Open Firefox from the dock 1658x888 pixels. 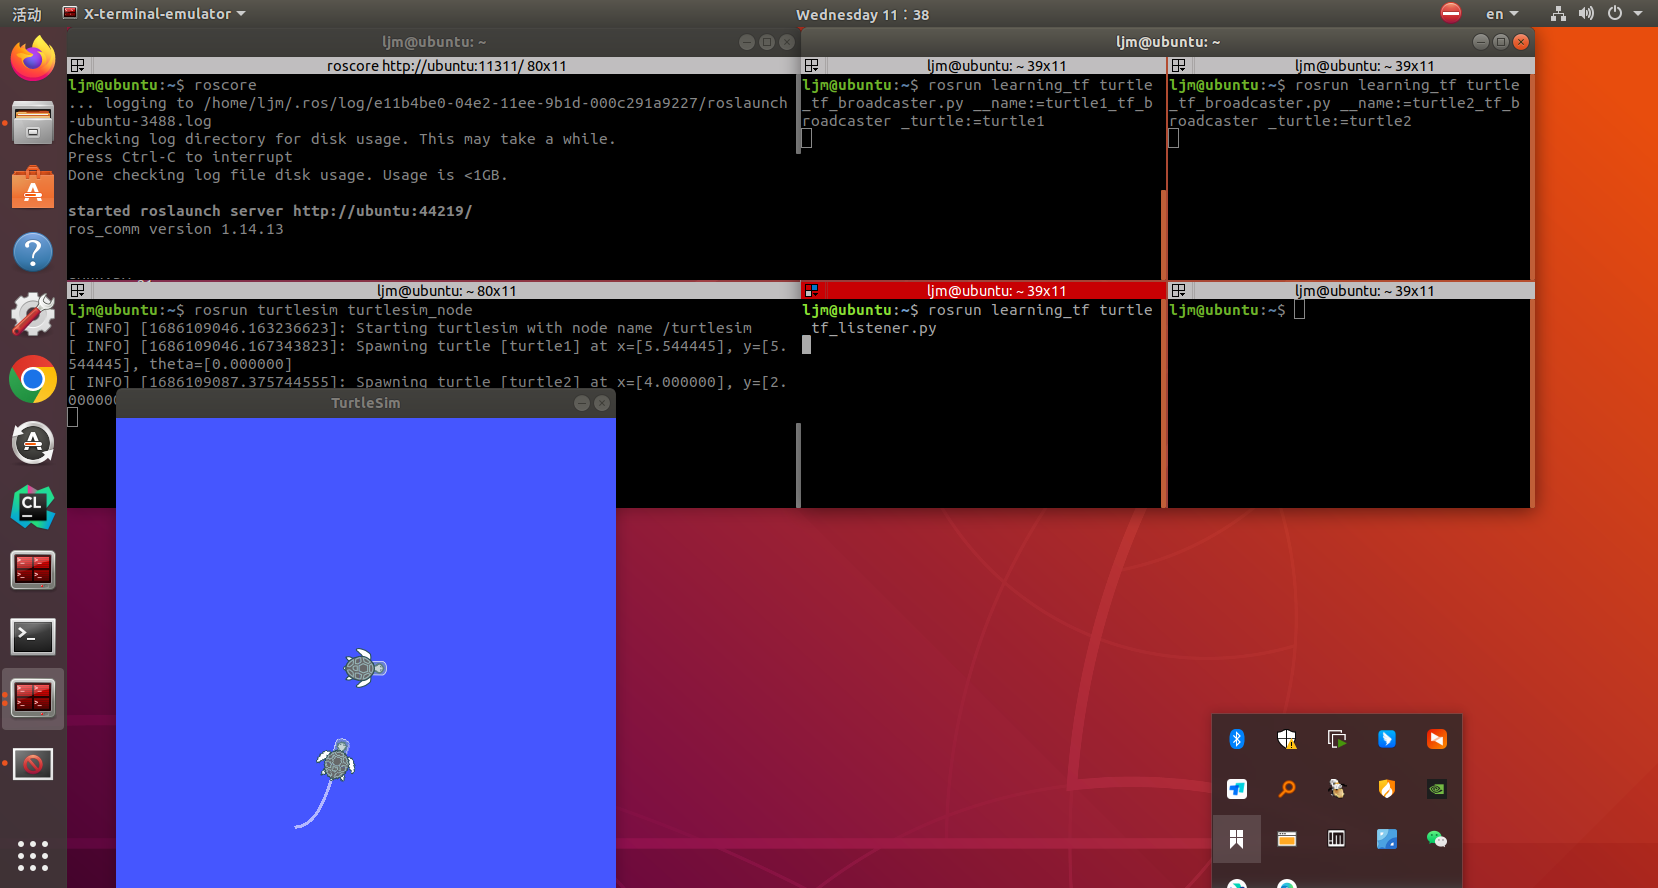(33, 59)
